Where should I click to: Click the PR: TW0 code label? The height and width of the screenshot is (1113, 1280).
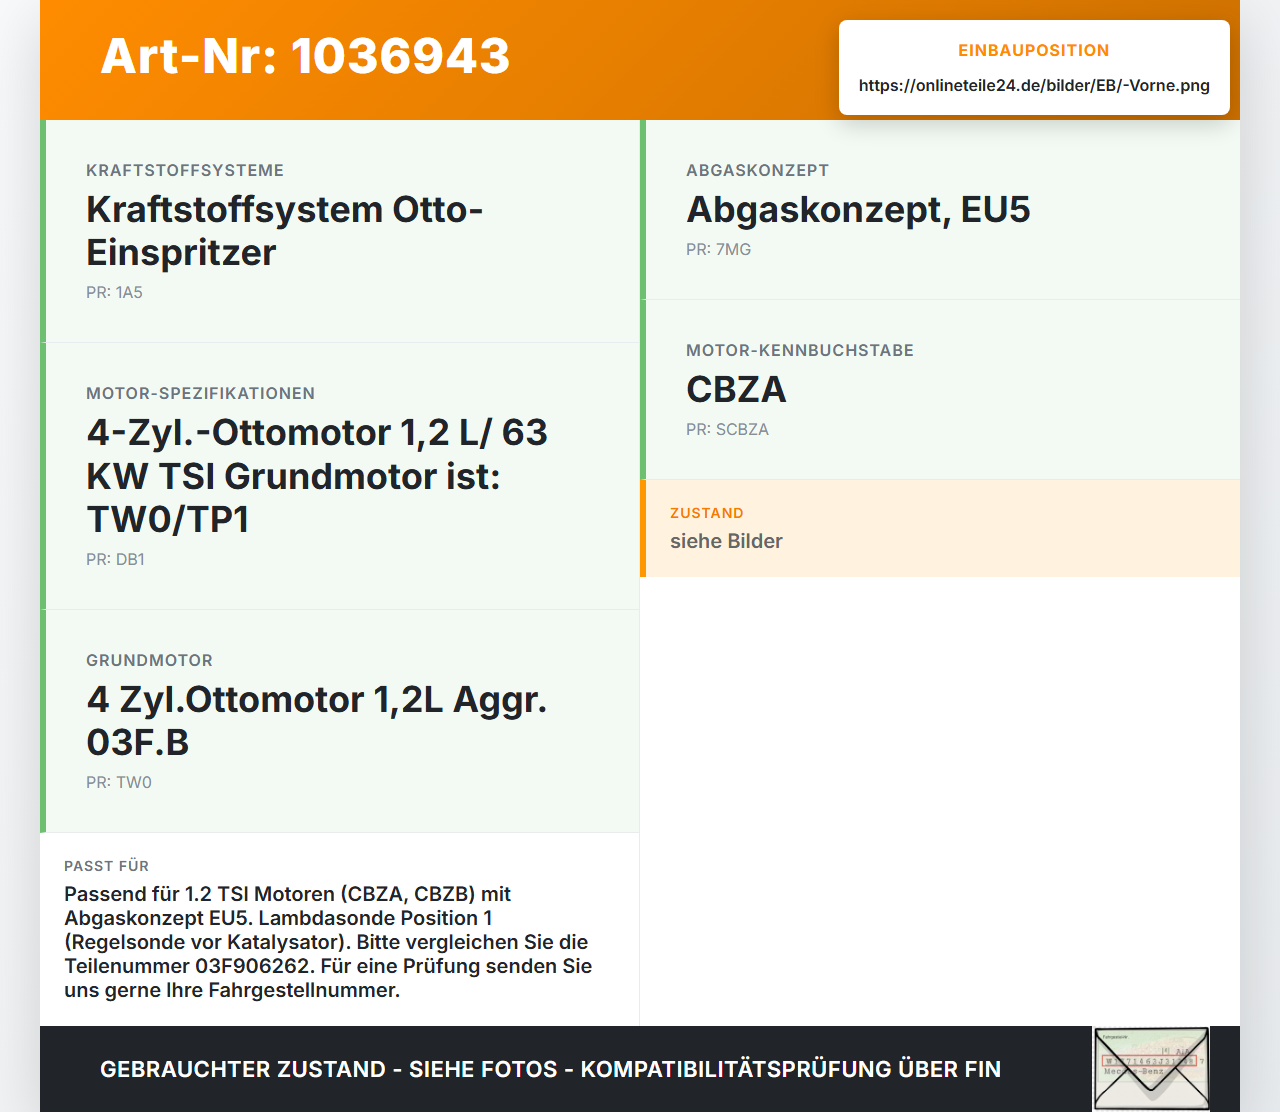[x=119, y=782]
